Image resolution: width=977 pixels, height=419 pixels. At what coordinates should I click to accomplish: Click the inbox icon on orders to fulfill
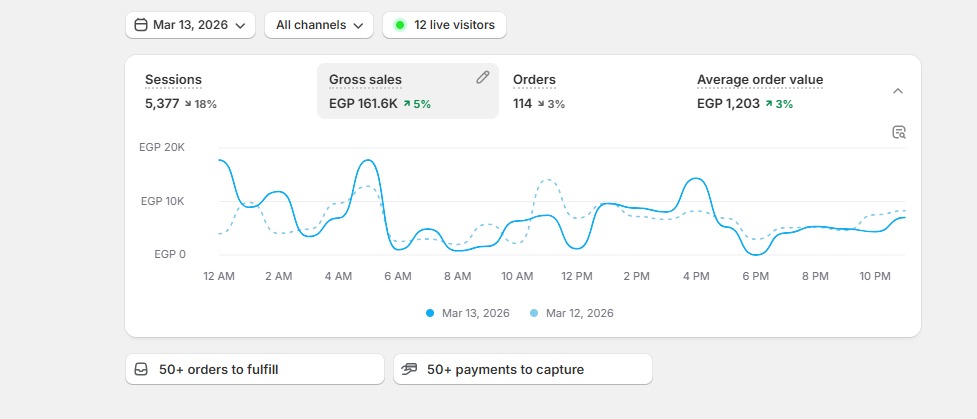tap(141, 369)
